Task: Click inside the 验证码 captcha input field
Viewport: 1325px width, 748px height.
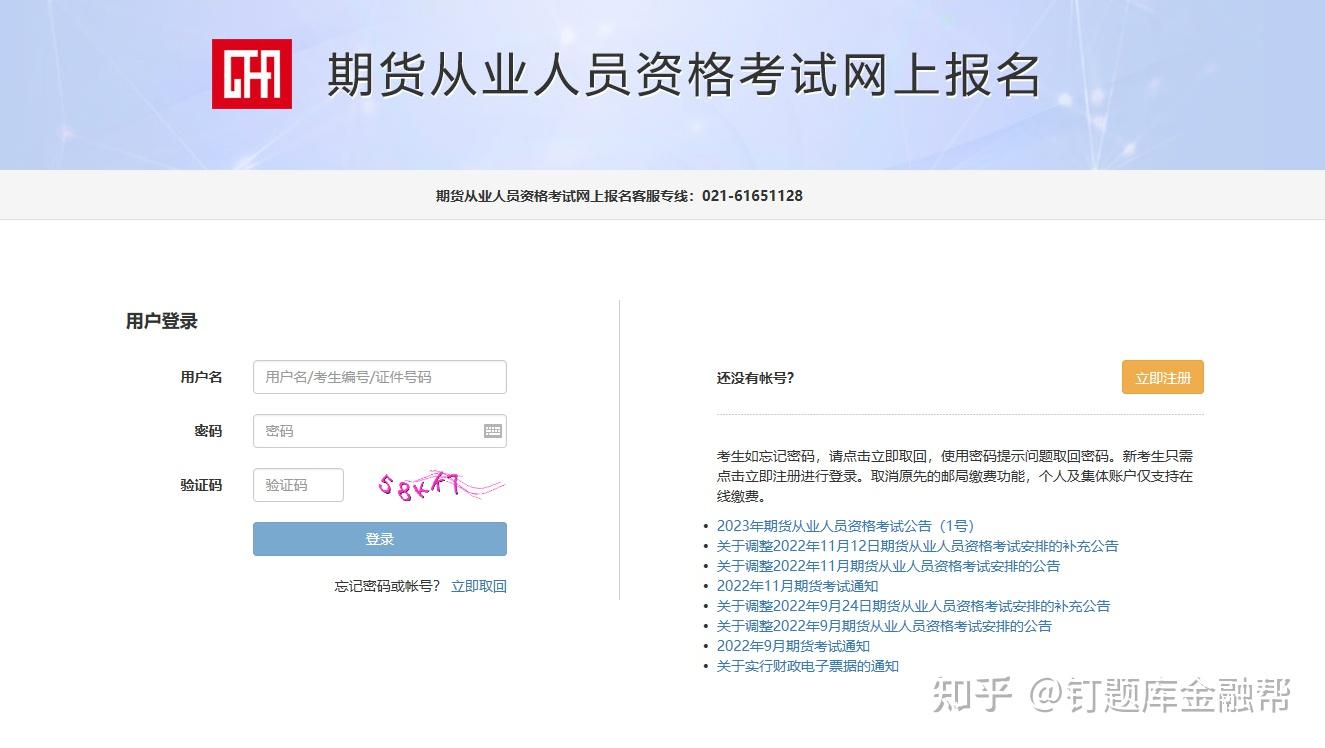Action: pos(297,485)
